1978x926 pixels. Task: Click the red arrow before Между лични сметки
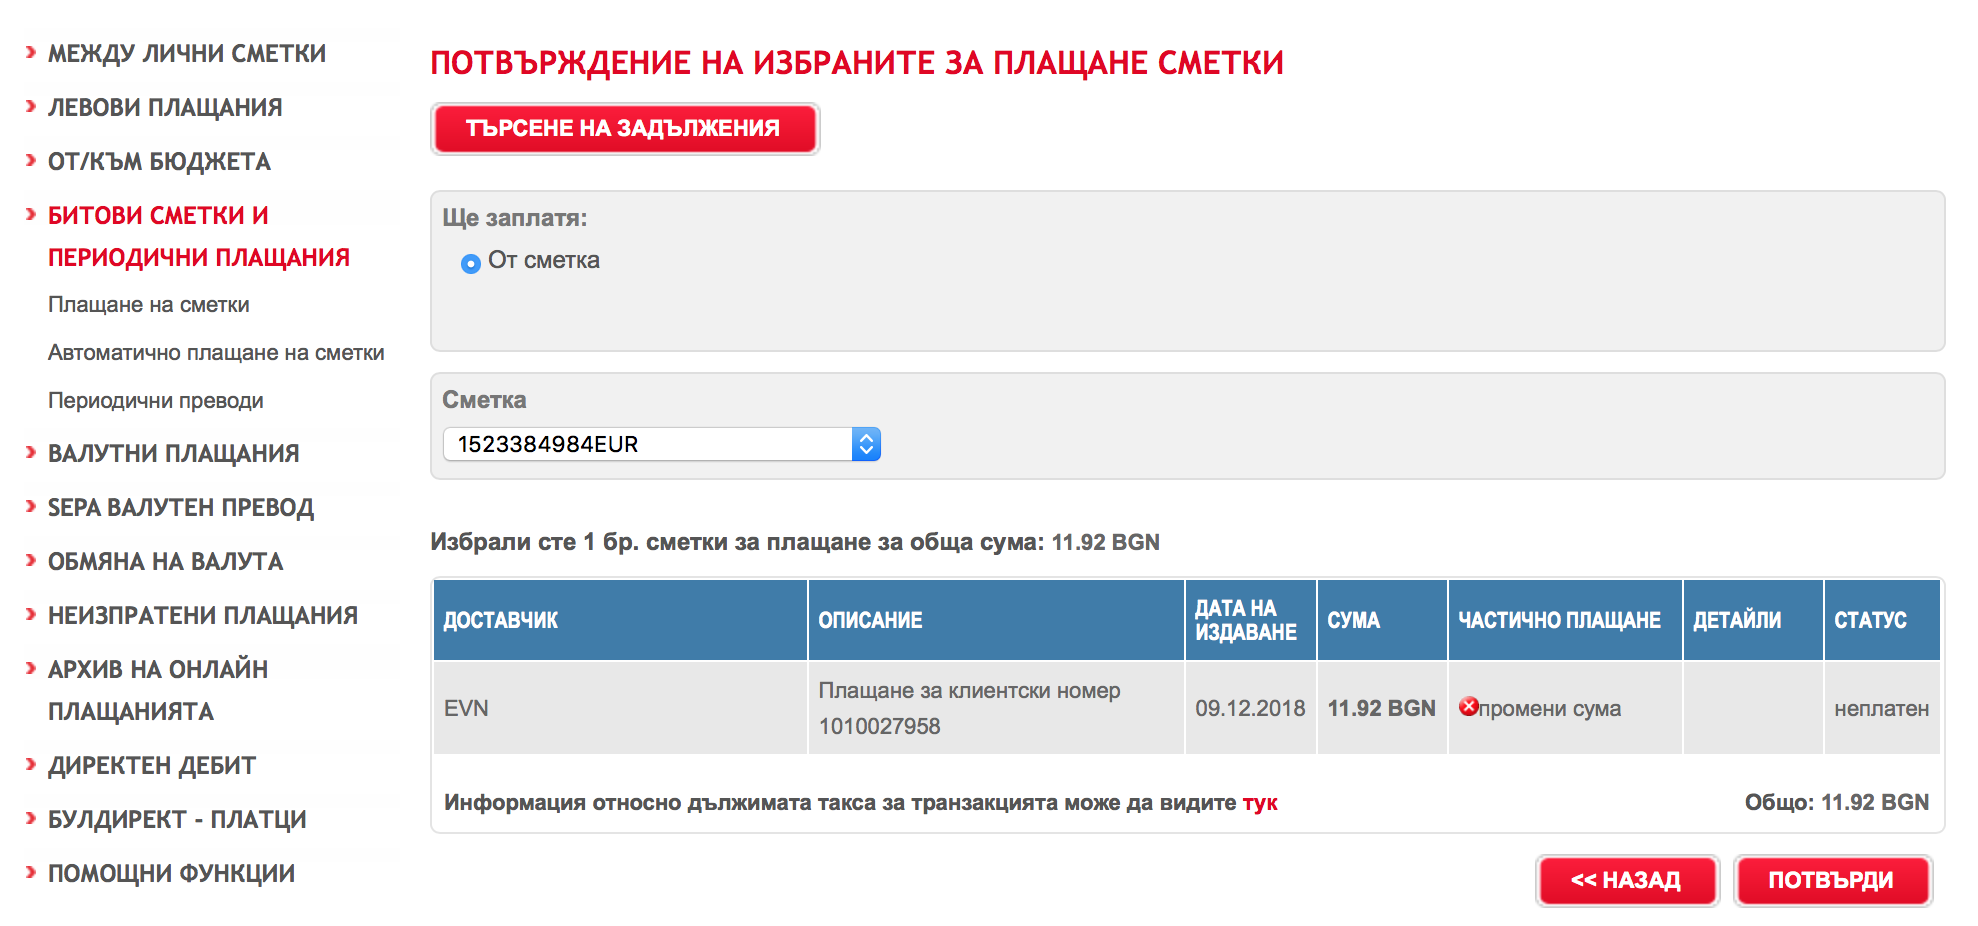tap(31, 51)
